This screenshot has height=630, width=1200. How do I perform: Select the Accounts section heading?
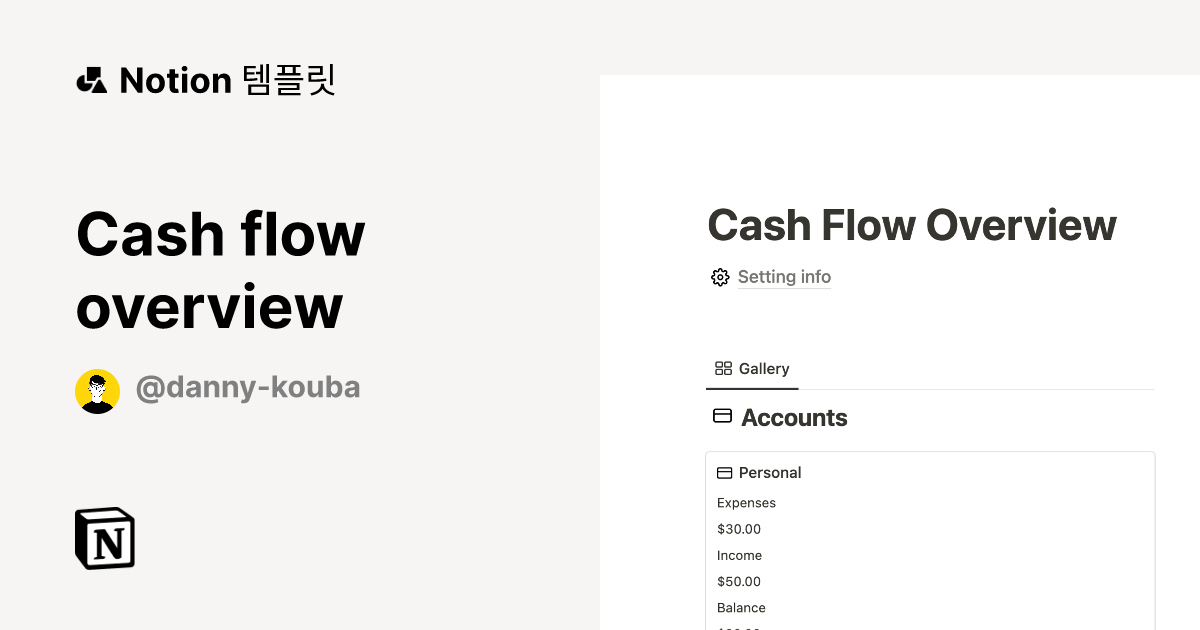(x=794, y=417)
